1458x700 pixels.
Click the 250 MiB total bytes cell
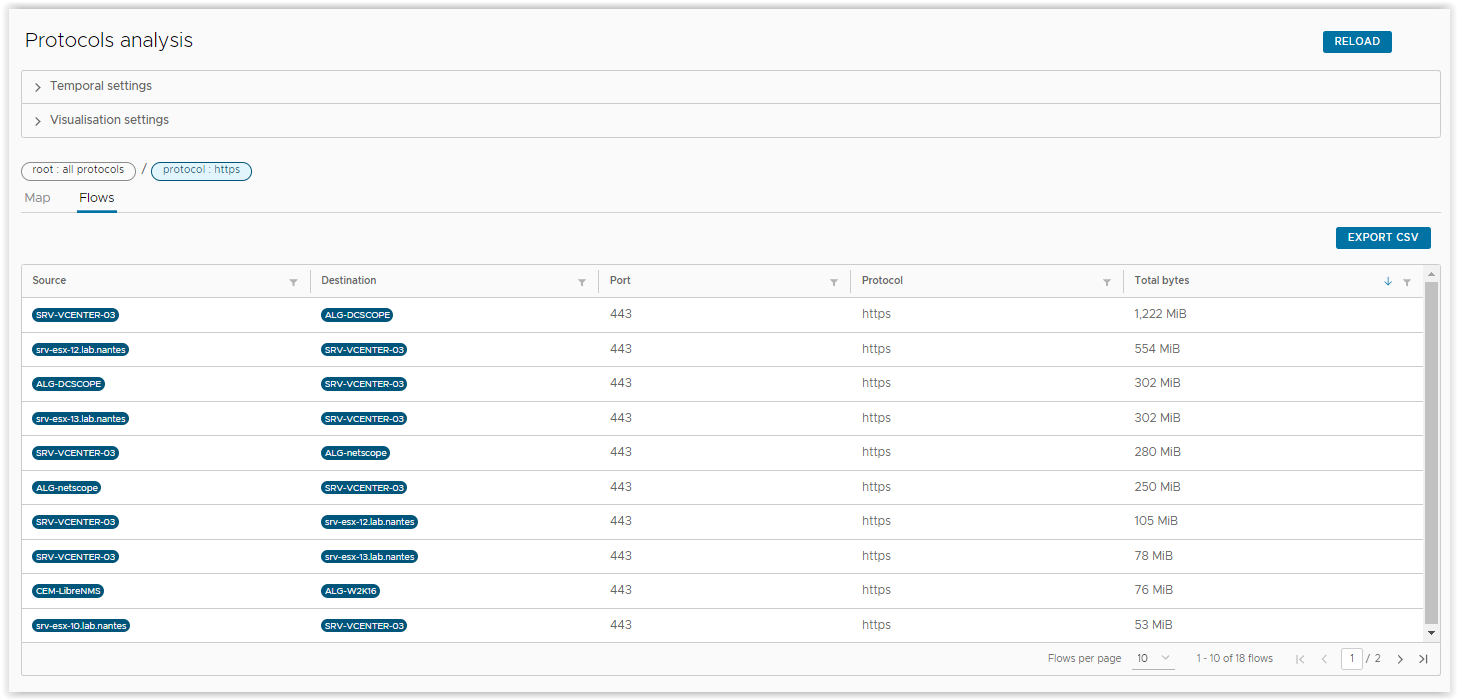point(1157,487)
